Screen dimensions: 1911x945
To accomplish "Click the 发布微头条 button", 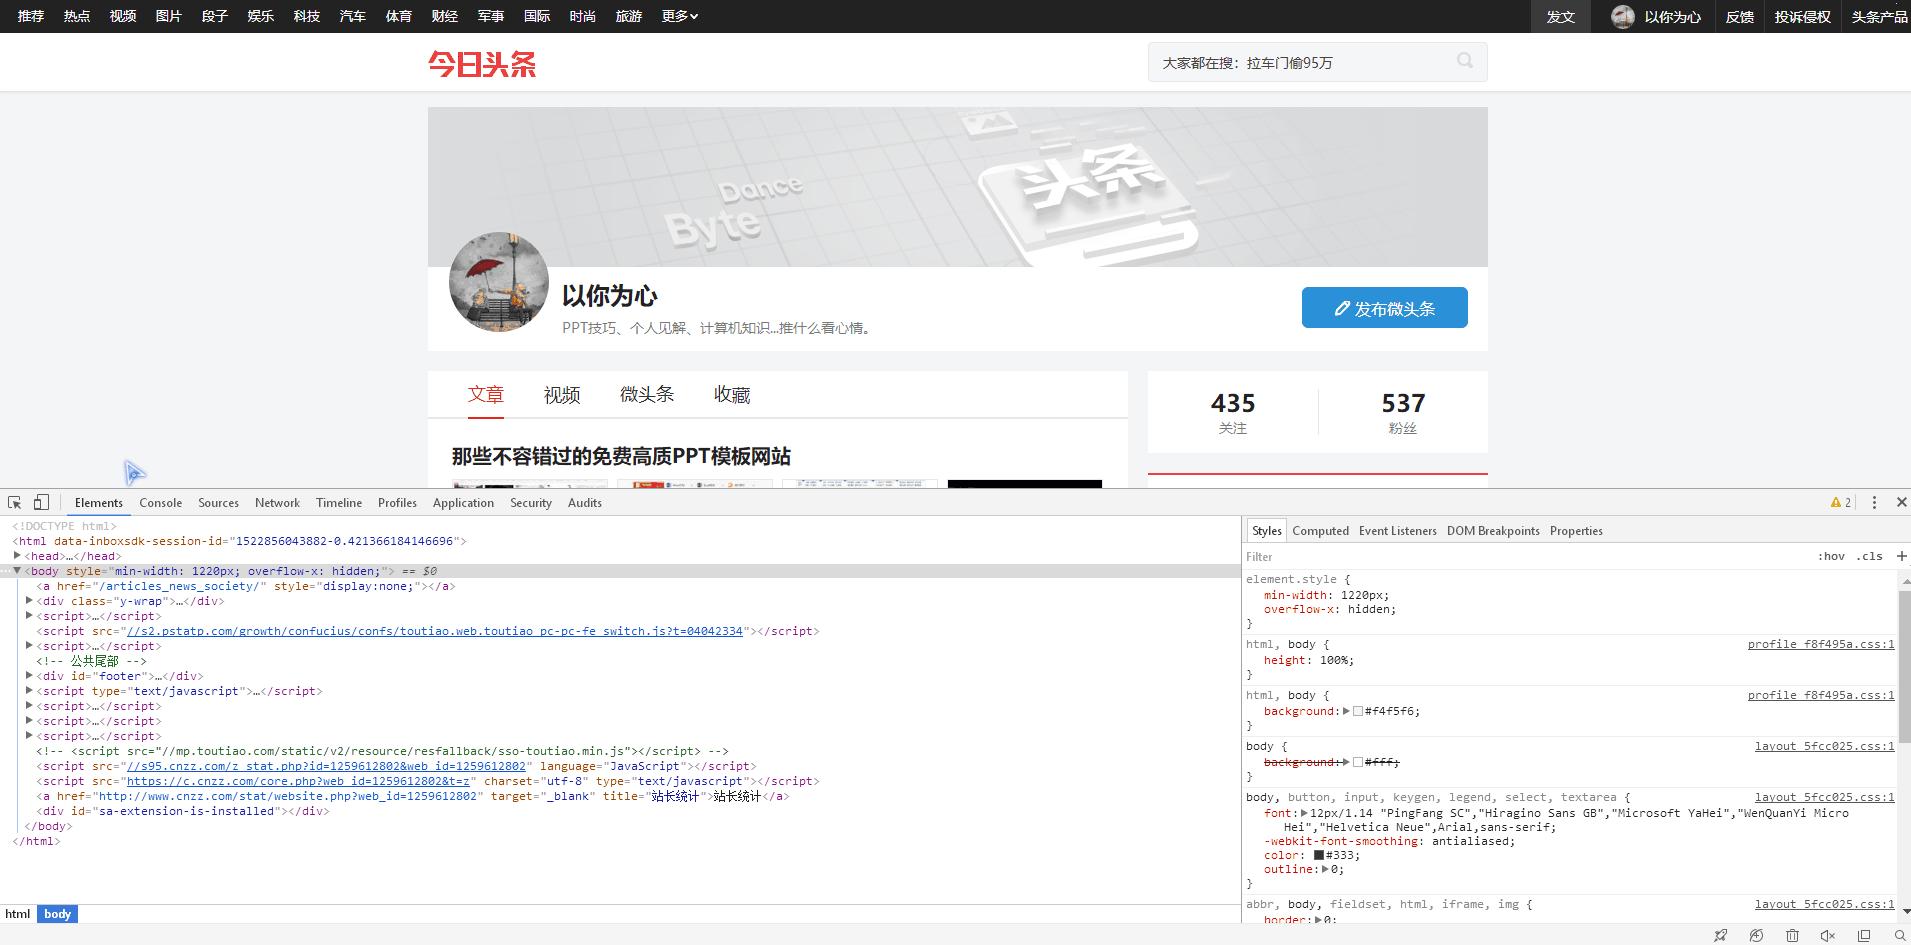I will [1384, 308].
